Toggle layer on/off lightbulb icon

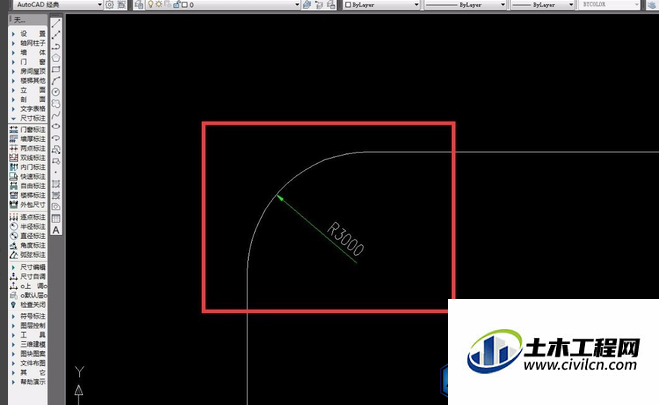pos(150,5)
